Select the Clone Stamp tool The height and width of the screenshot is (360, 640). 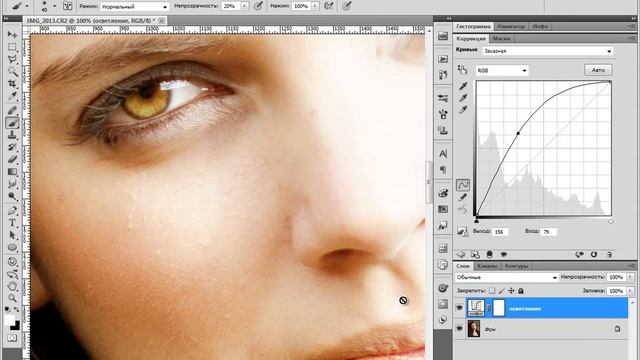(x=12, y=134)
